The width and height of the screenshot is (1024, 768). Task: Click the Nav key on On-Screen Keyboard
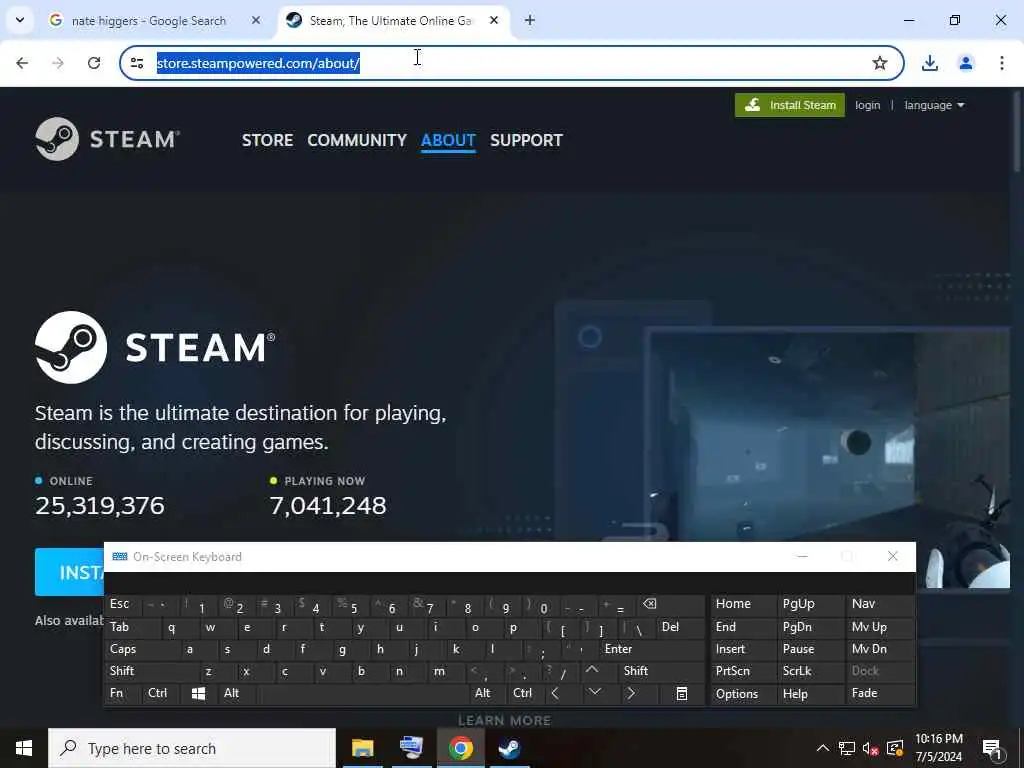tap(880, 604)
